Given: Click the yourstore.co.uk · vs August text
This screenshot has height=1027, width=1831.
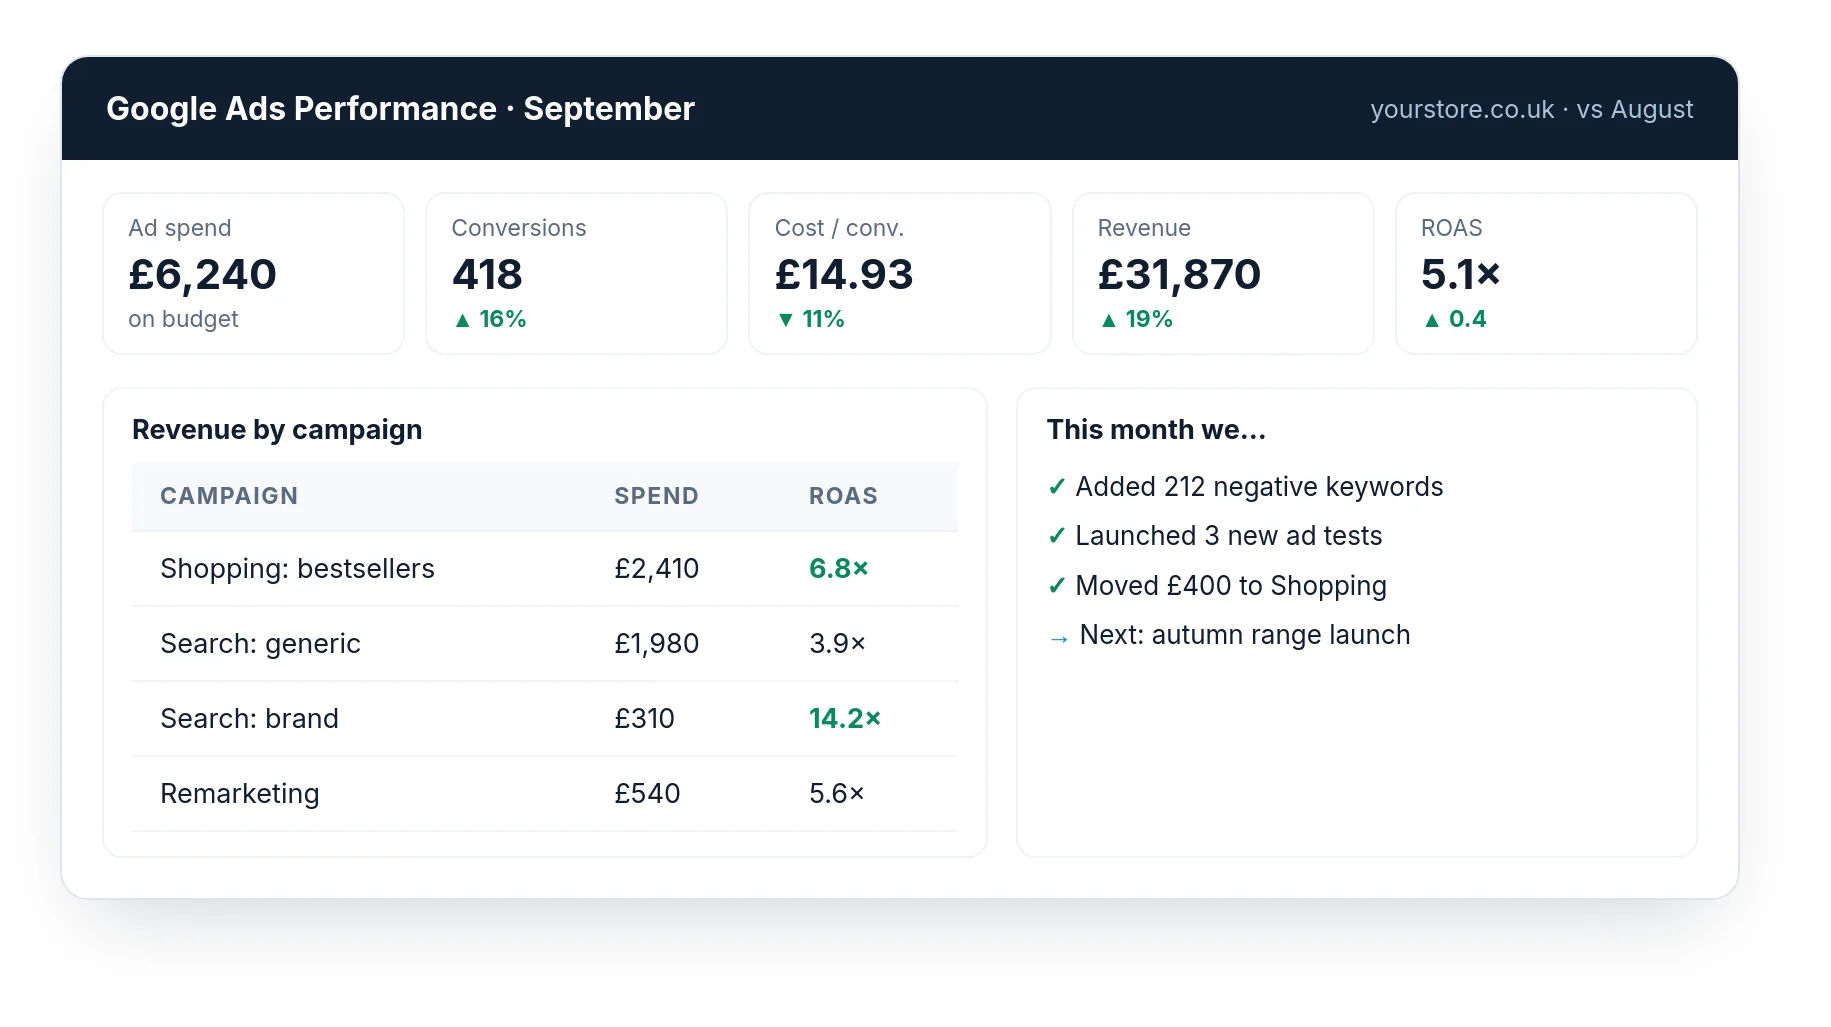Looking at the screenshot, I should coord(1531,109).
